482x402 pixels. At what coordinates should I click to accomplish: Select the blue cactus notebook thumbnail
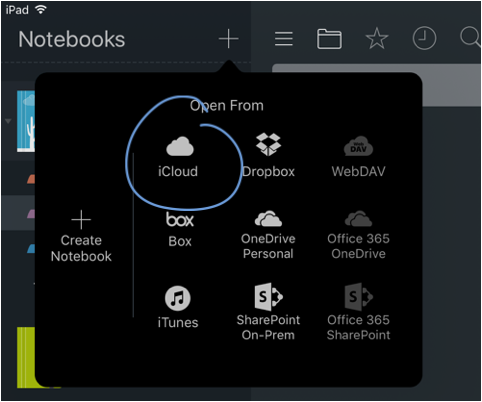click(26, 121)
